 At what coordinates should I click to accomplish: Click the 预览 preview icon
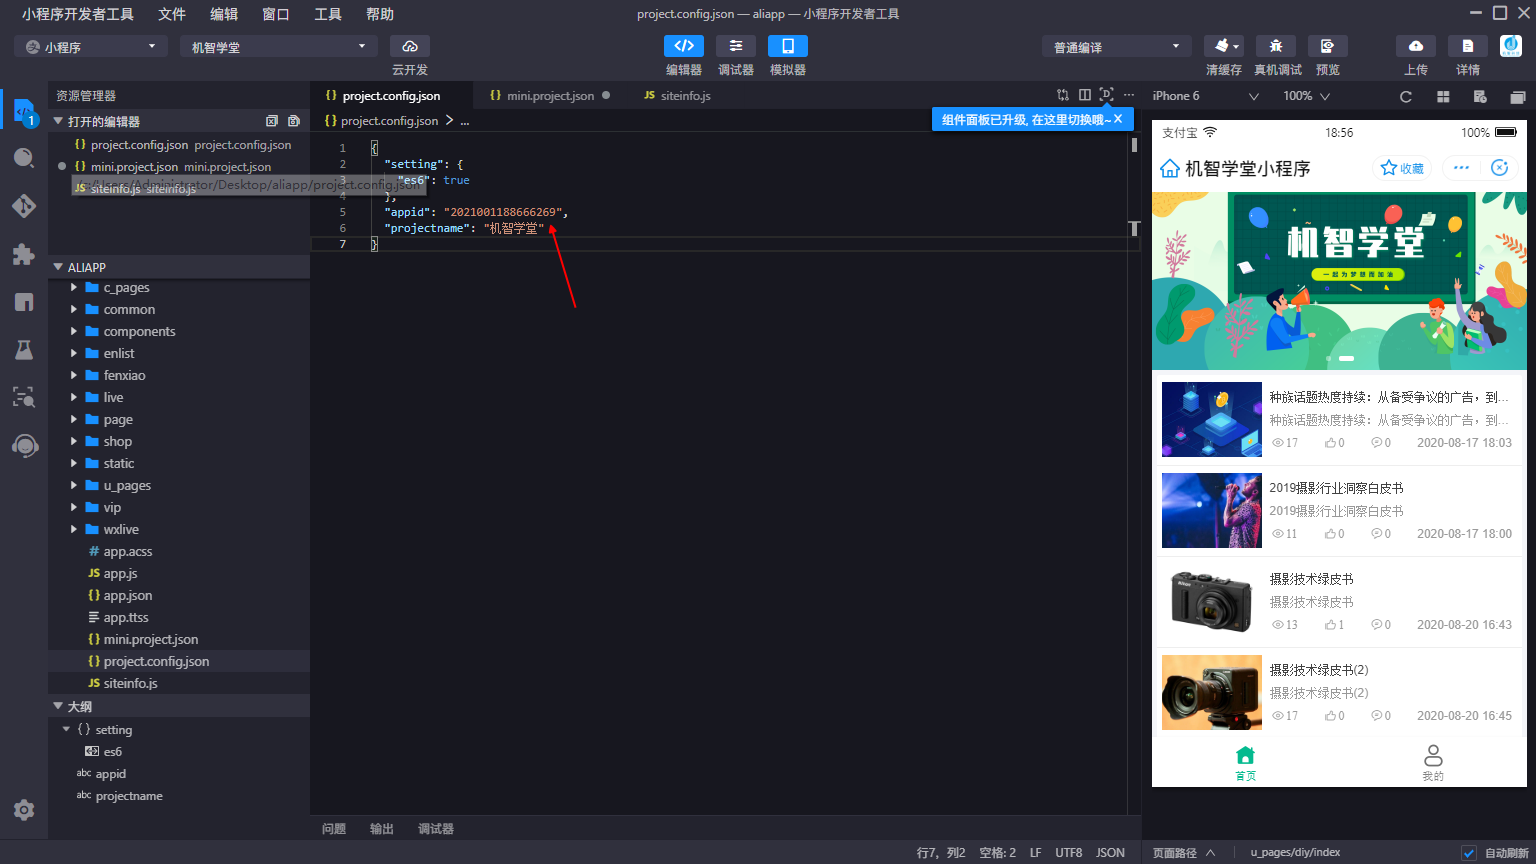tap(1328, 46)
